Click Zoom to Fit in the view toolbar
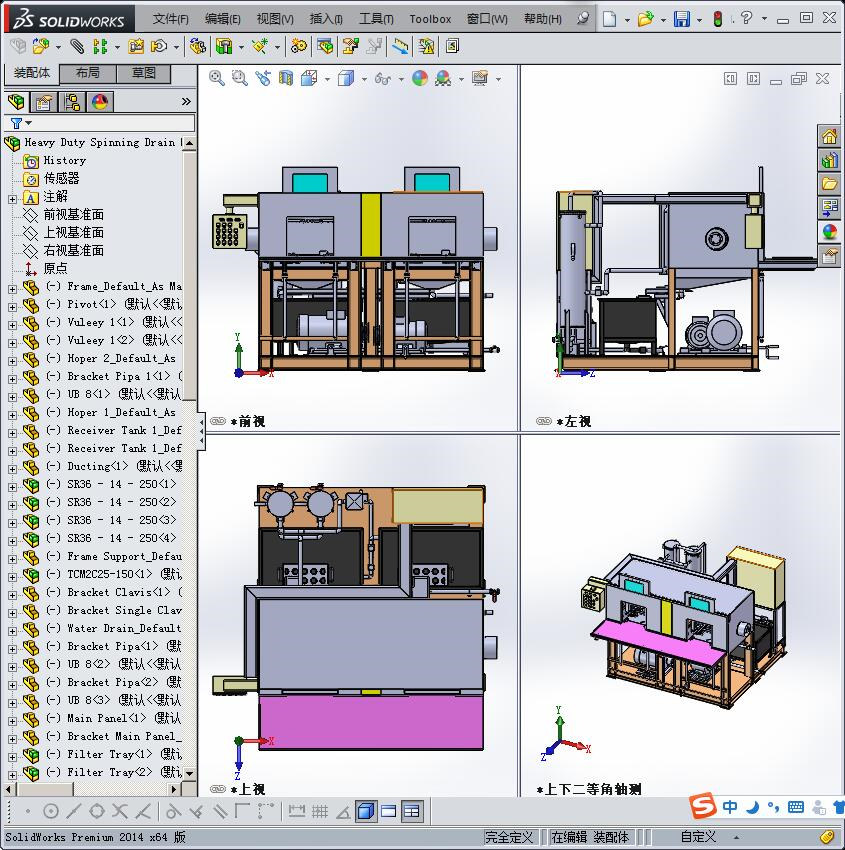 point(217,79)
